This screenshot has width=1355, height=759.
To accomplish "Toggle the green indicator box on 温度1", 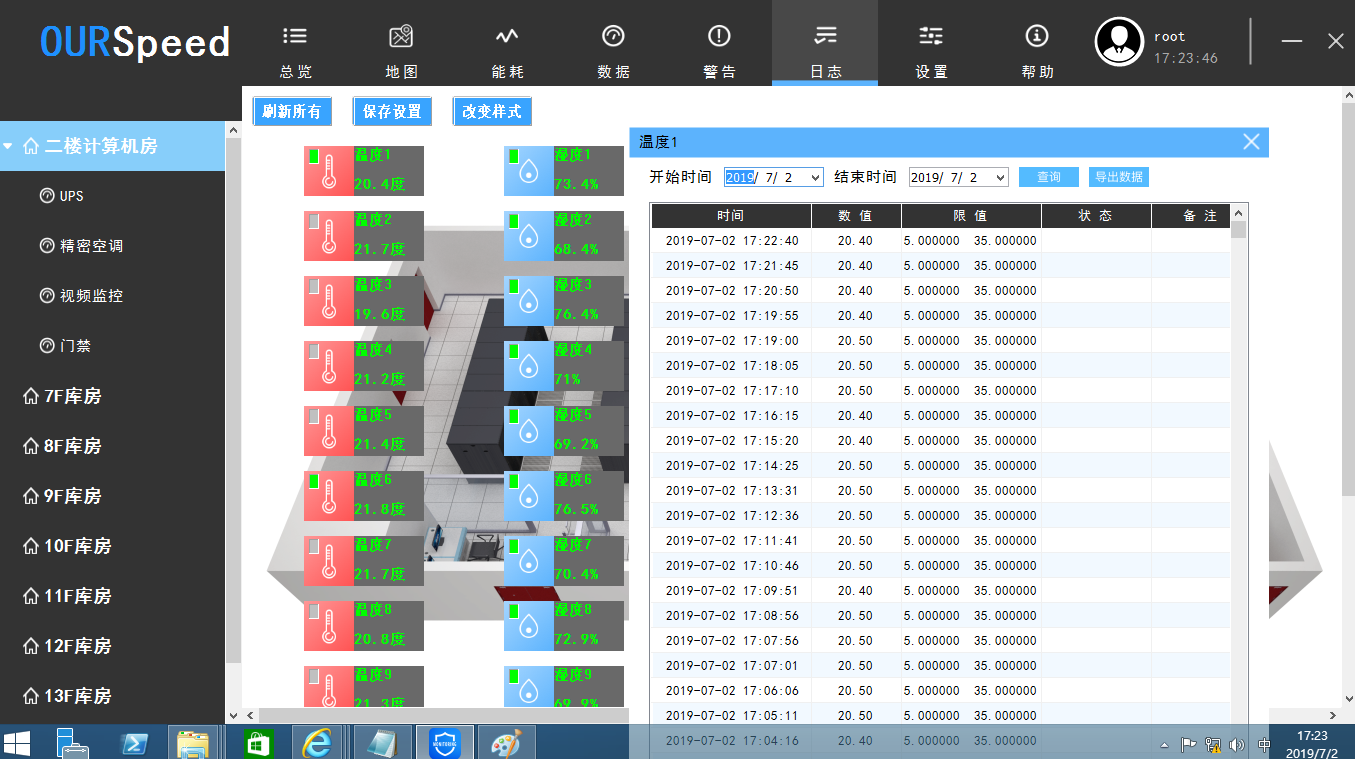I will pos(313,156).
